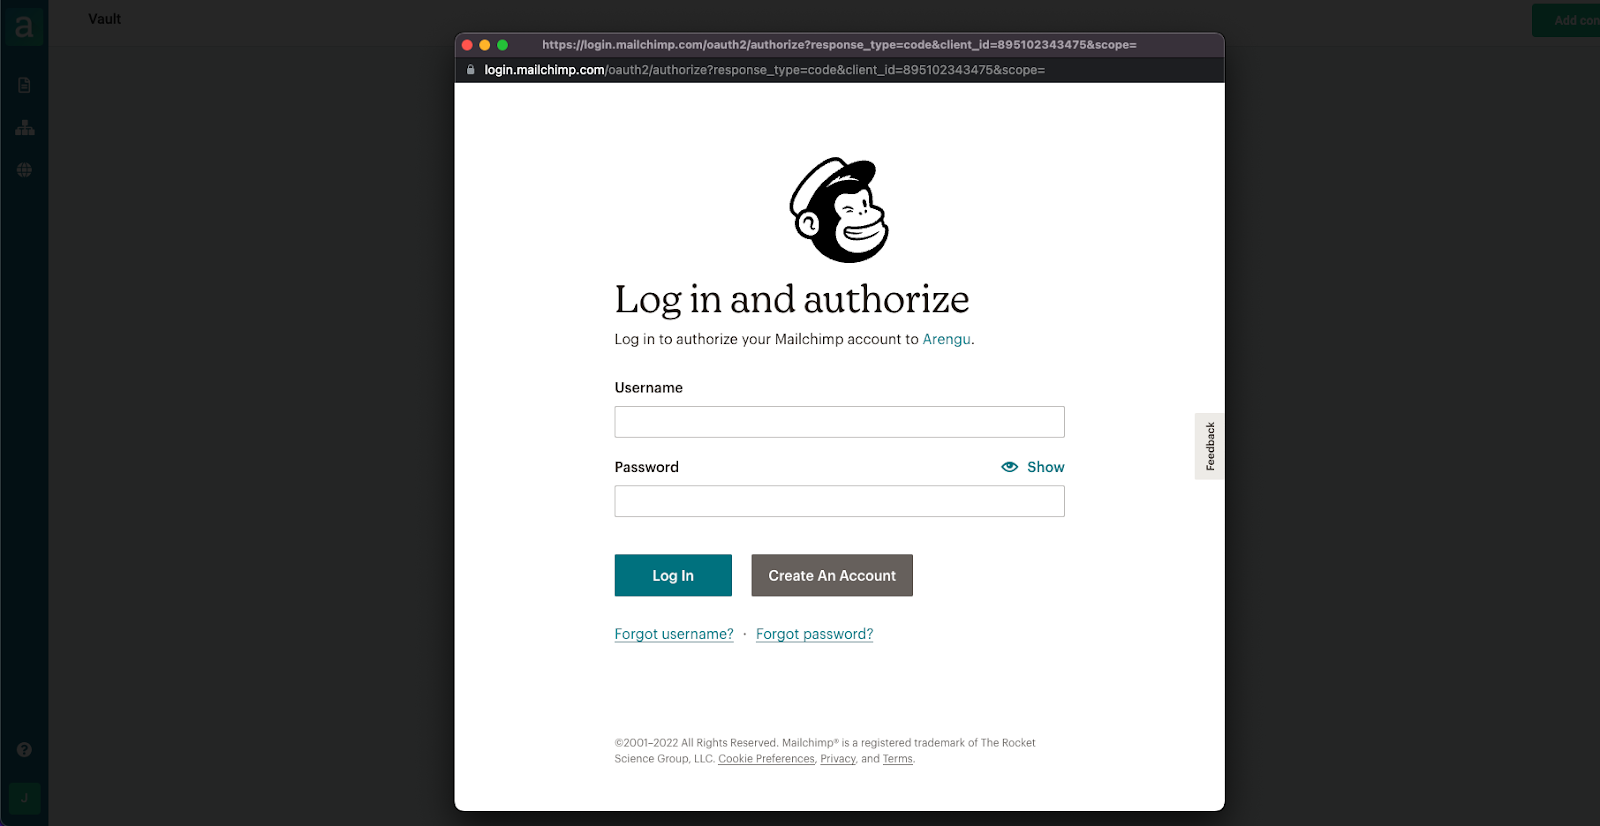Open the Forgot username? link
The image size is (1600, 826).
674,634
